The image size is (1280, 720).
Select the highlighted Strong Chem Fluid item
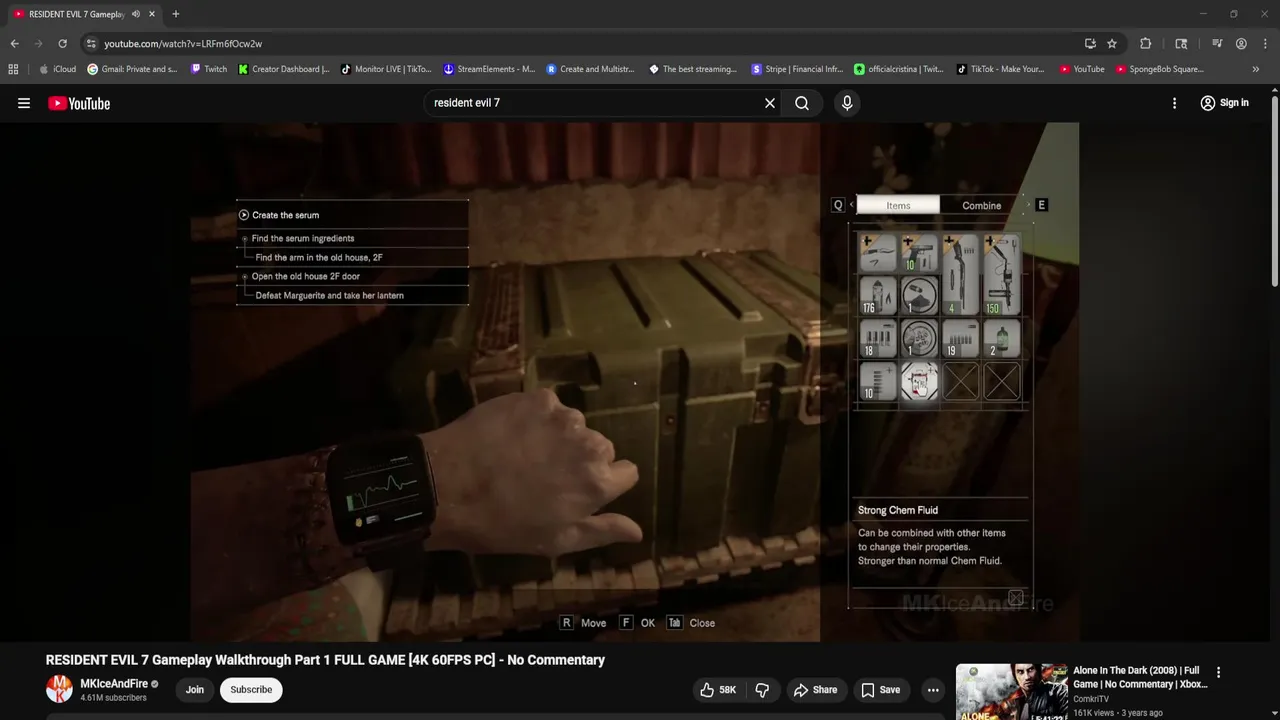[919, 381]
